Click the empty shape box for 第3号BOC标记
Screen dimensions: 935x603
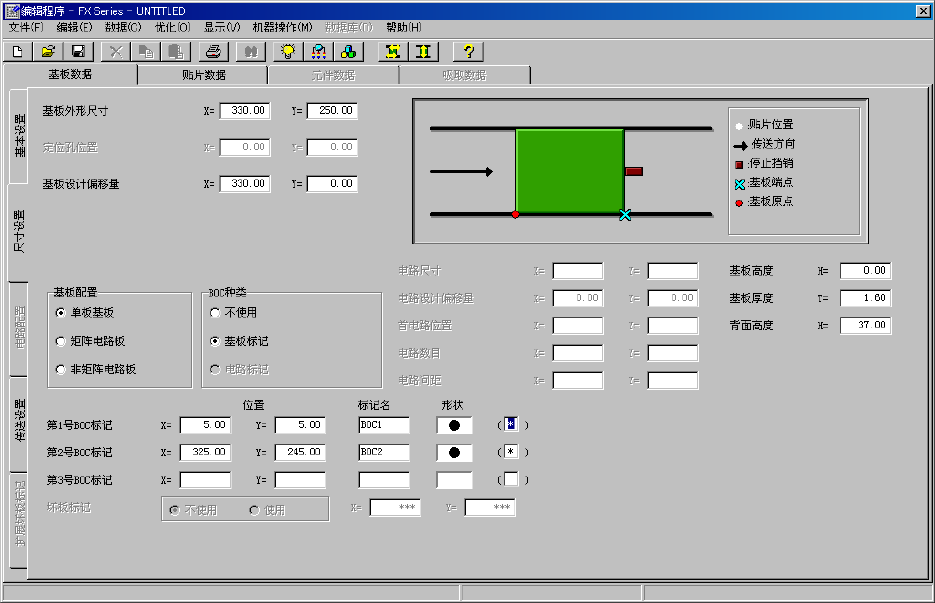(x=454, y=480)
